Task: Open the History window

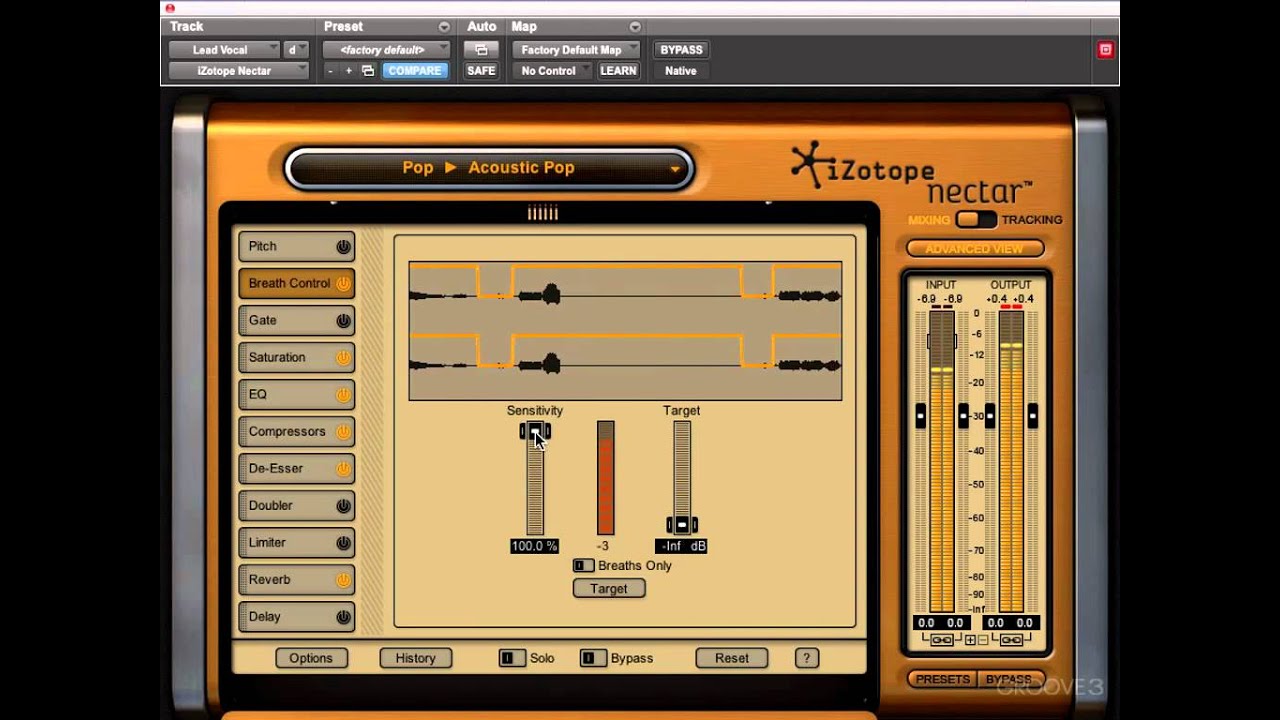Action: [x=415, y=658]
